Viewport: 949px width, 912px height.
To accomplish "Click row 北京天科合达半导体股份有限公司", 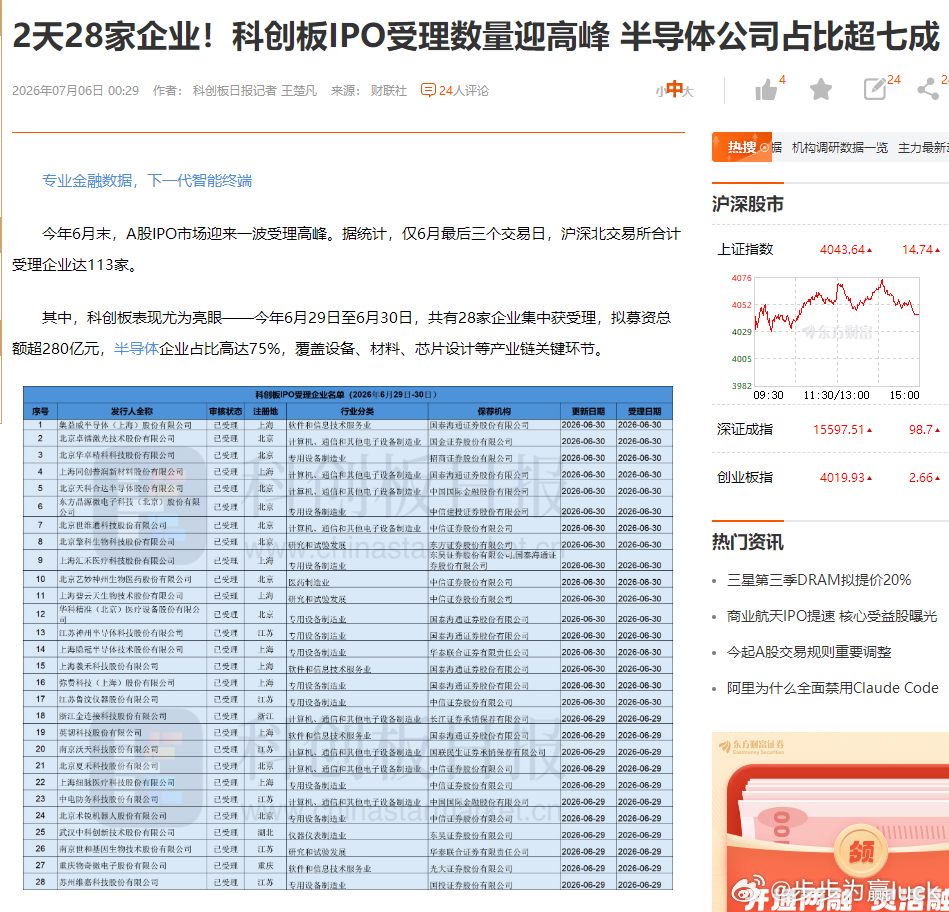I will pos(347,488).
